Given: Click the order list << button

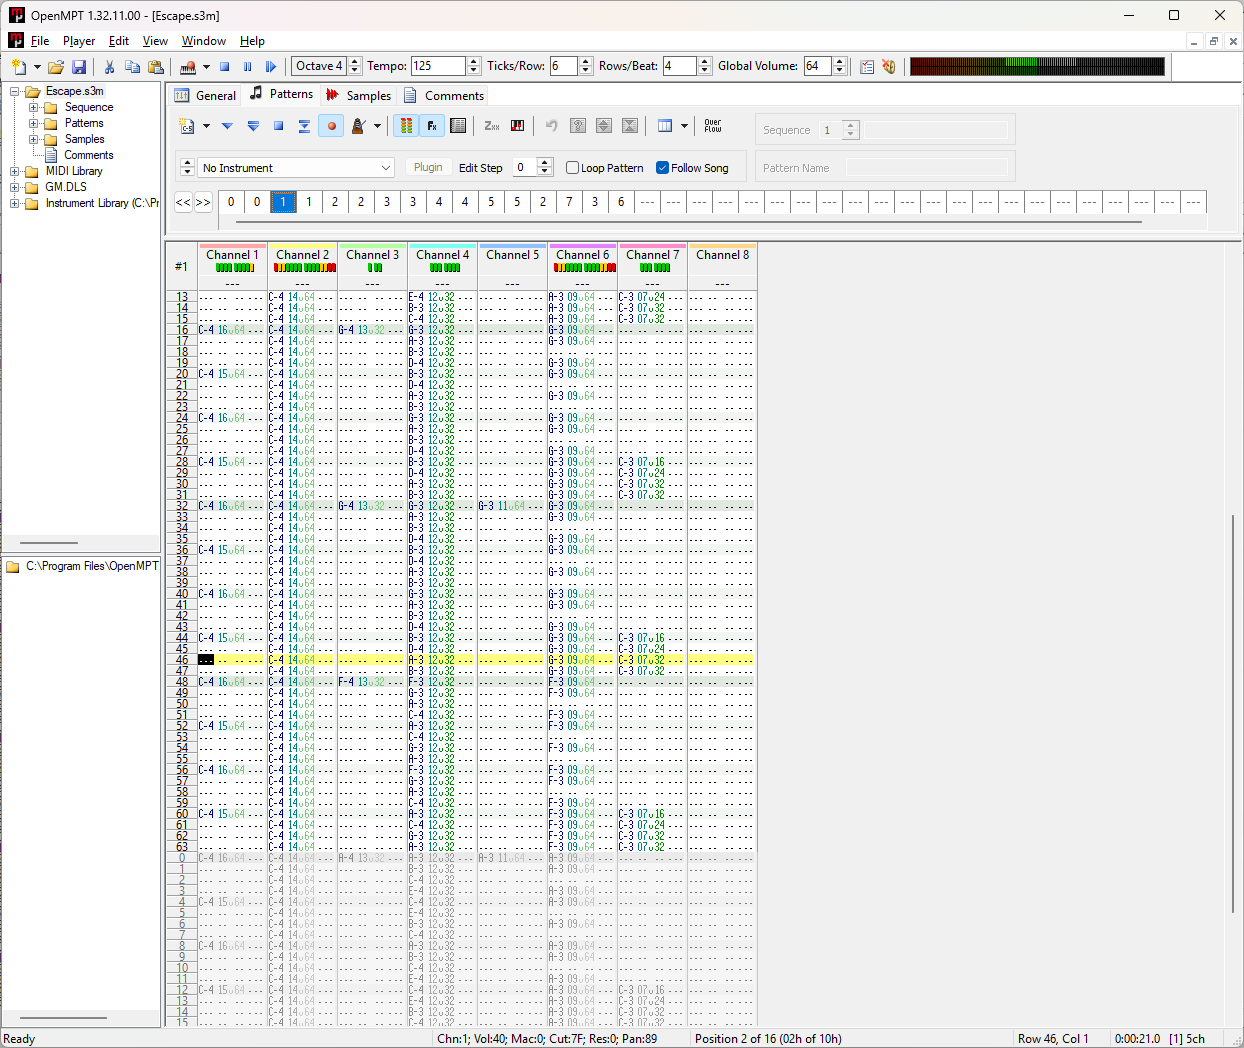Looking at the screenshot, I should pyautogui.click(x=183, y=202).
